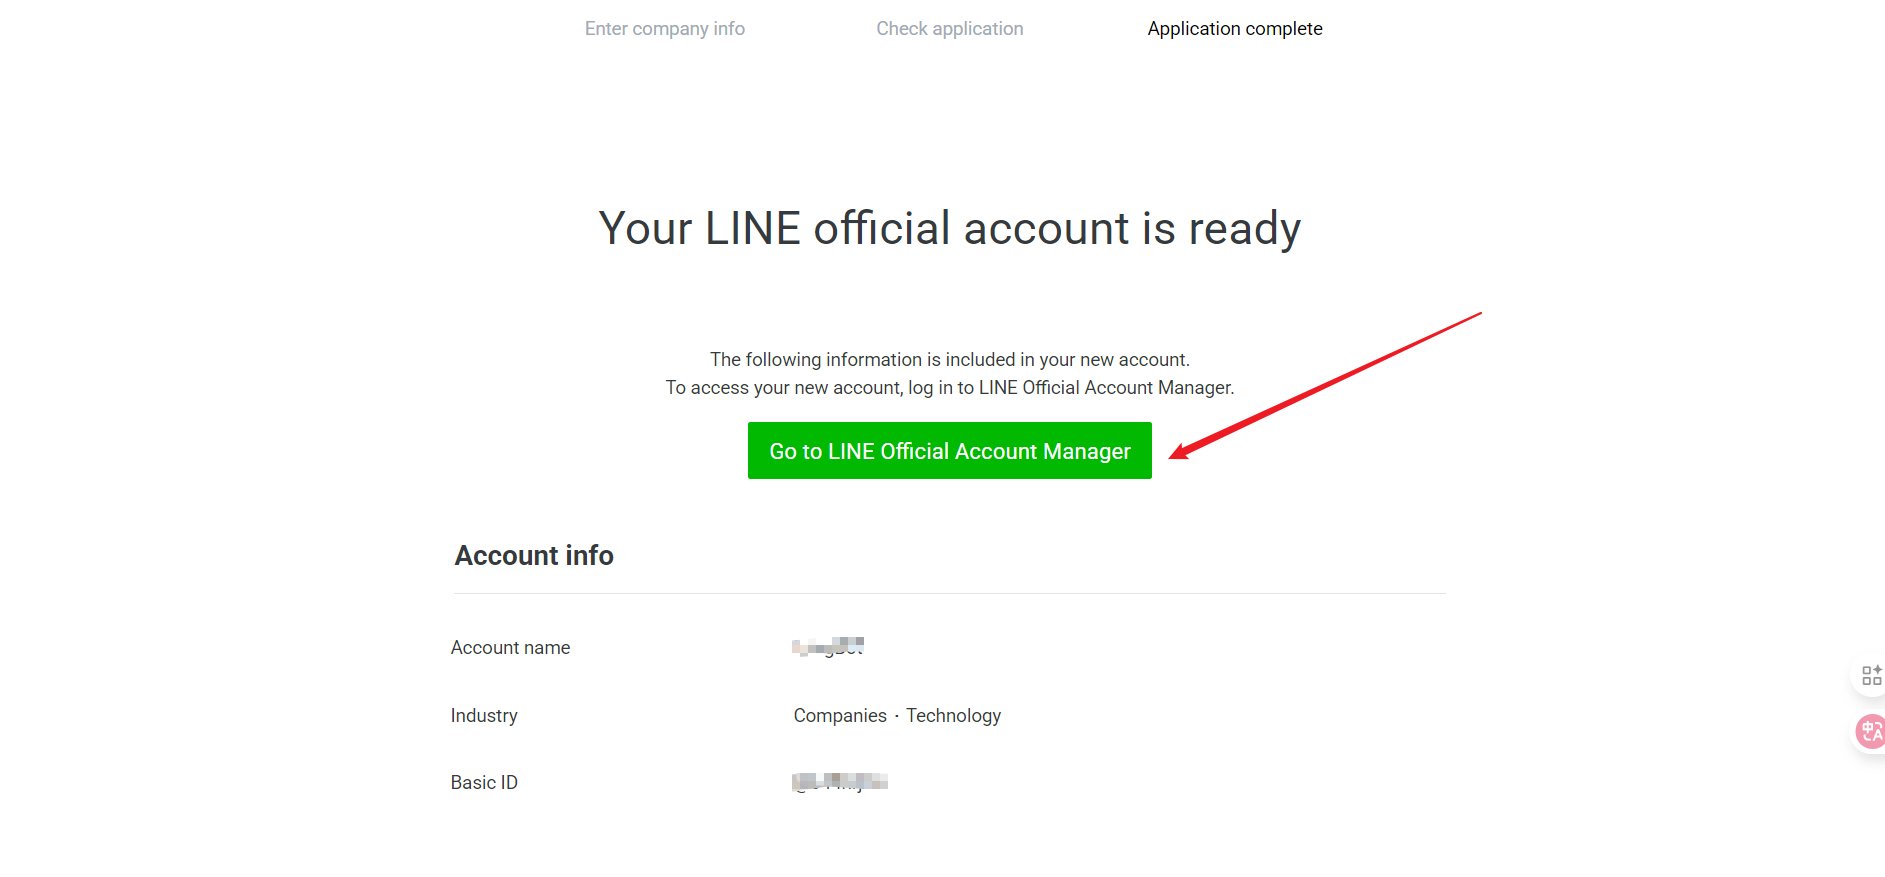The image size is (1885, 877).
Task: Click the divider line below Account info
Action: point(949,594)
